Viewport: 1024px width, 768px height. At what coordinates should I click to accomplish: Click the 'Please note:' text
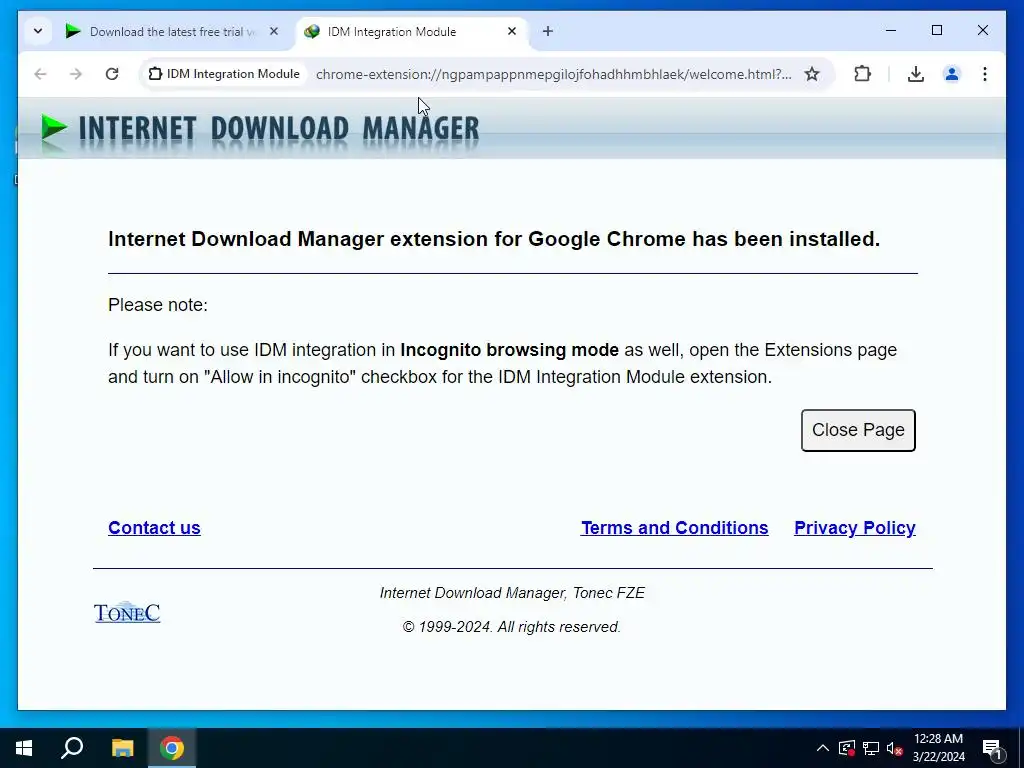pyautogui.click(x=158, y=305)
